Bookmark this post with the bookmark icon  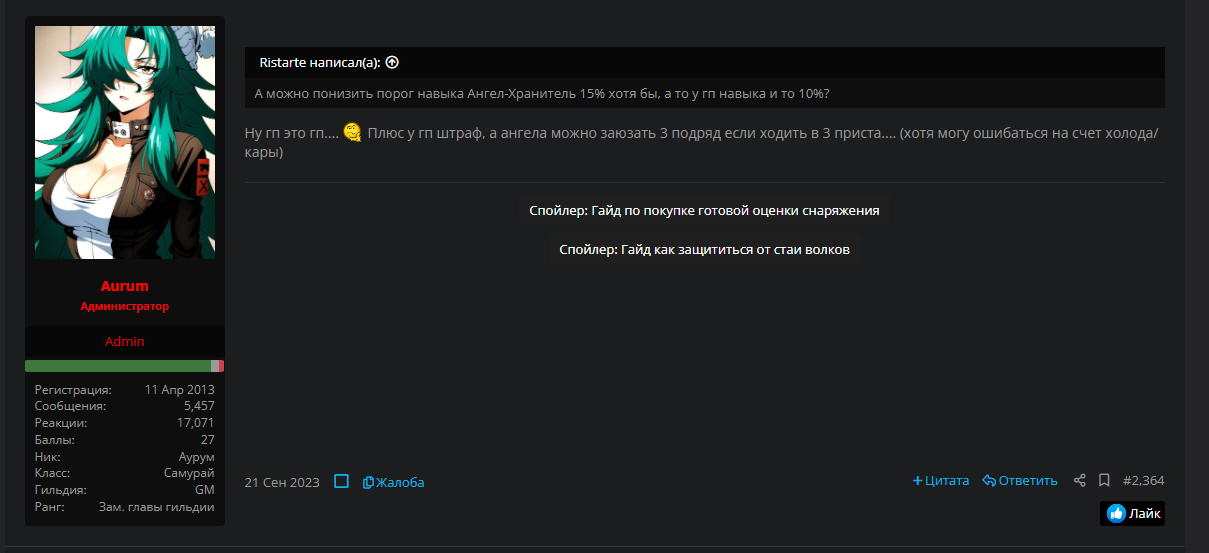1104,481
